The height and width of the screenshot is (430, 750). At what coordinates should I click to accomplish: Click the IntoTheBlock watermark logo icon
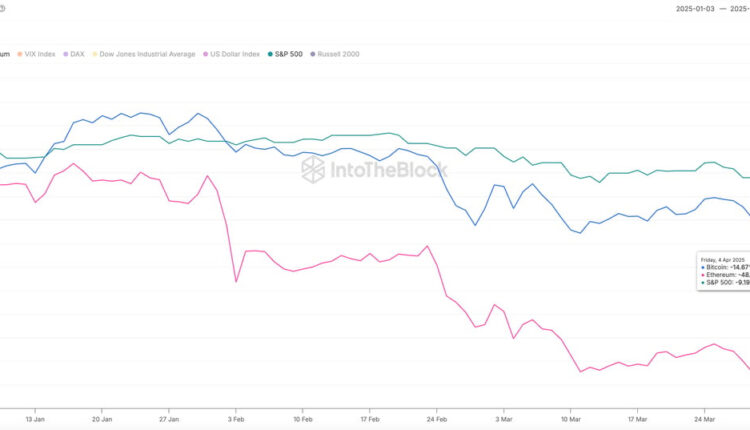(x=313, y=169)
